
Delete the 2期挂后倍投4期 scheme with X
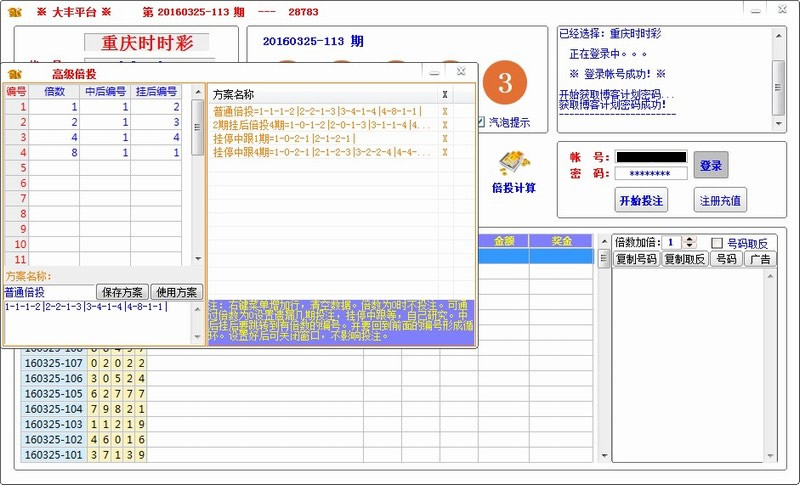point(445,125)
